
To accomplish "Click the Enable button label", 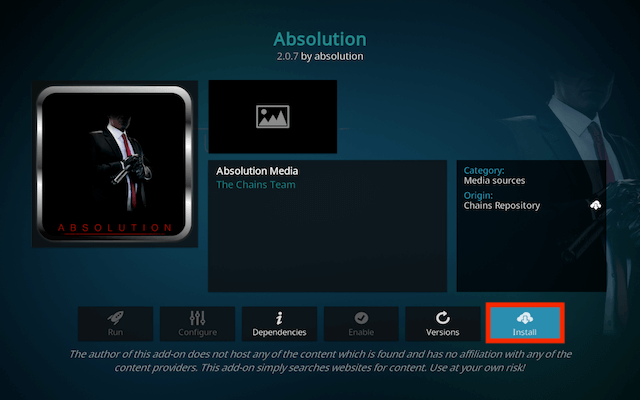I will [361, 332].
